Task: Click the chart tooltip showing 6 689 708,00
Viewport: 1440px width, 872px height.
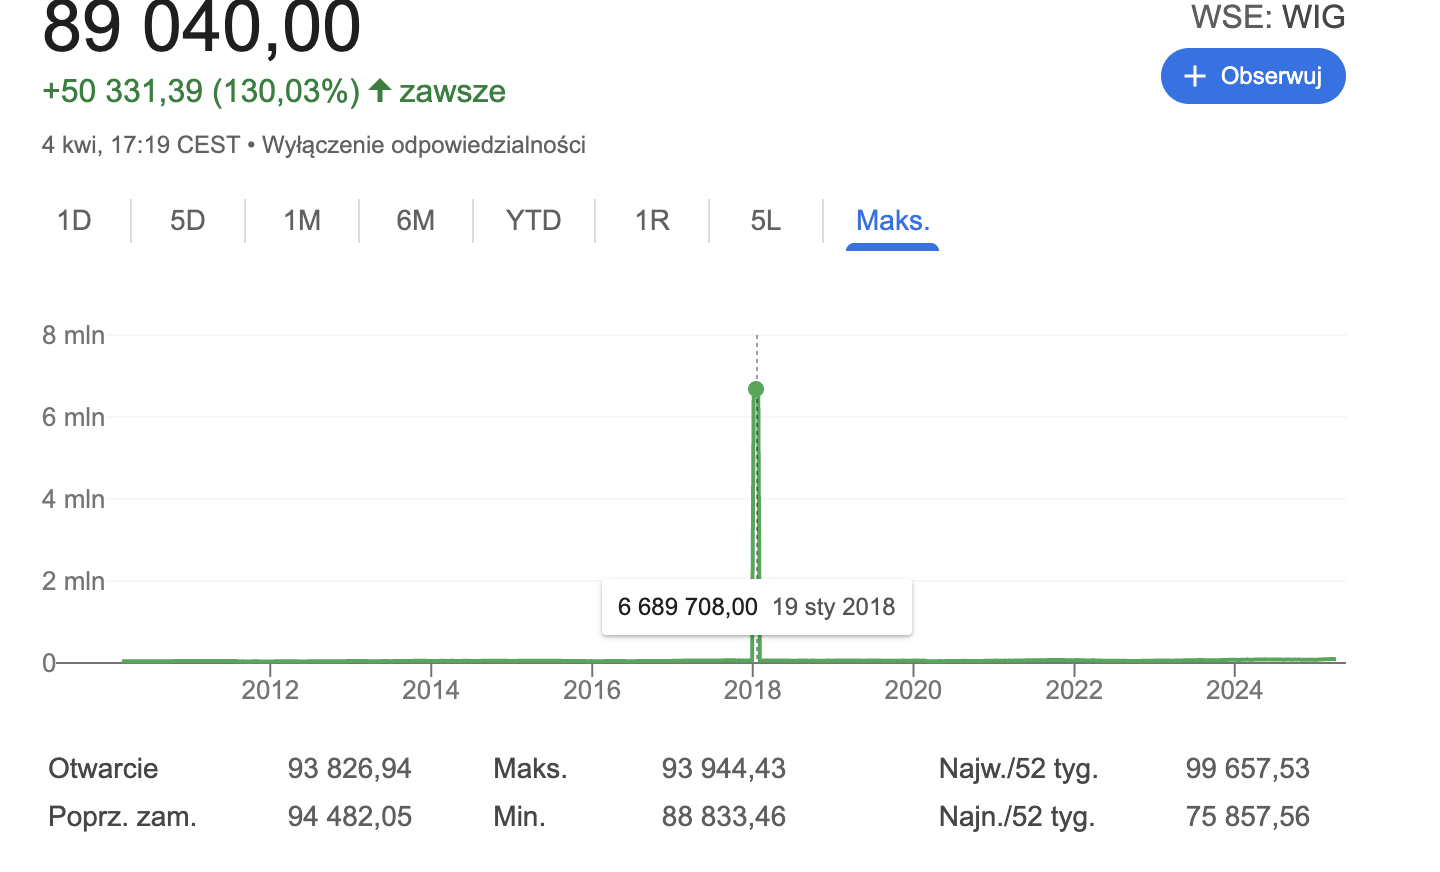Action: [756, 607]
